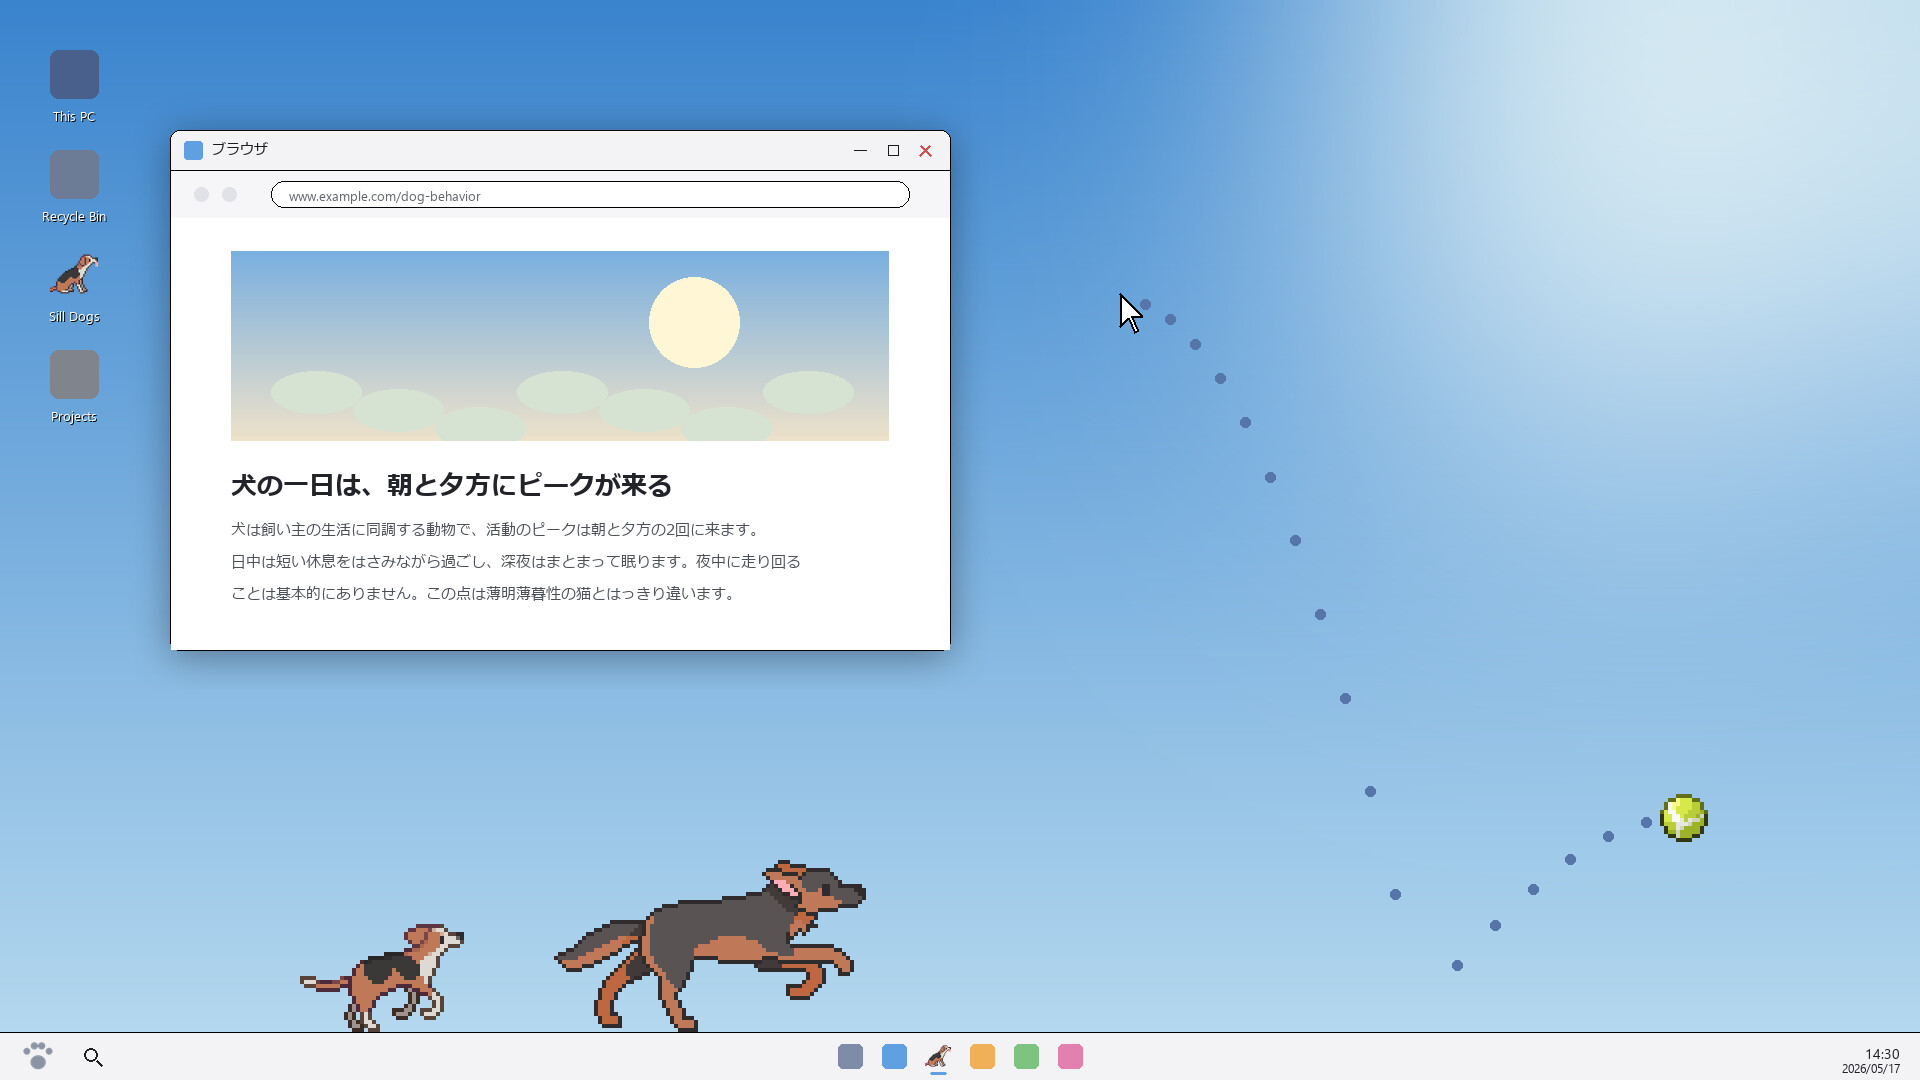The width and height of the screenshot is (1920, 1080).
Task: Open the pink taskbar app icon
Action: point(1070,1057)
